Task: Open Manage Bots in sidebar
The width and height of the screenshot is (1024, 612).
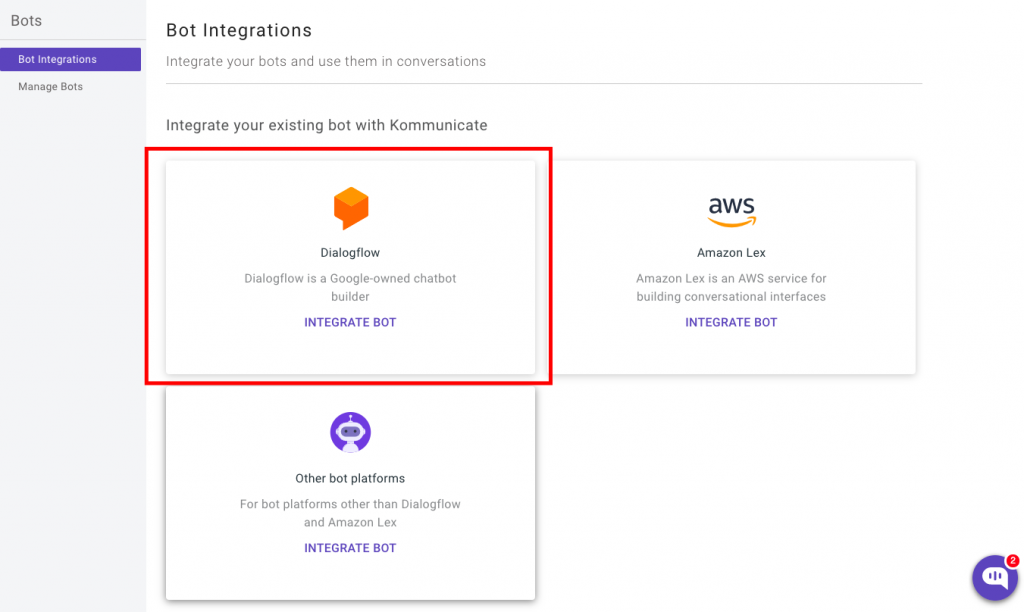Action: [50, 86]
